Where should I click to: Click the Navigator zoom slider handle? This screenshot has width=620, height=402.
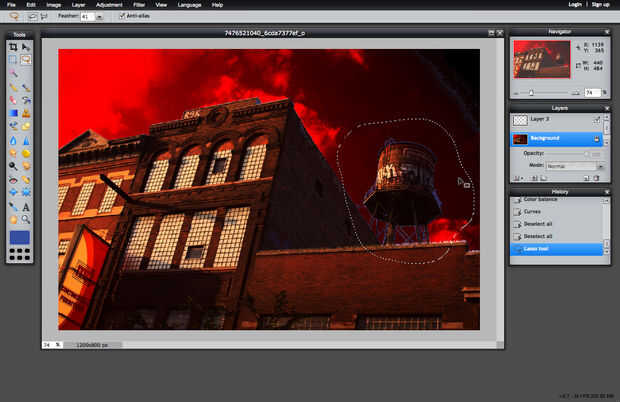(531, 92)
